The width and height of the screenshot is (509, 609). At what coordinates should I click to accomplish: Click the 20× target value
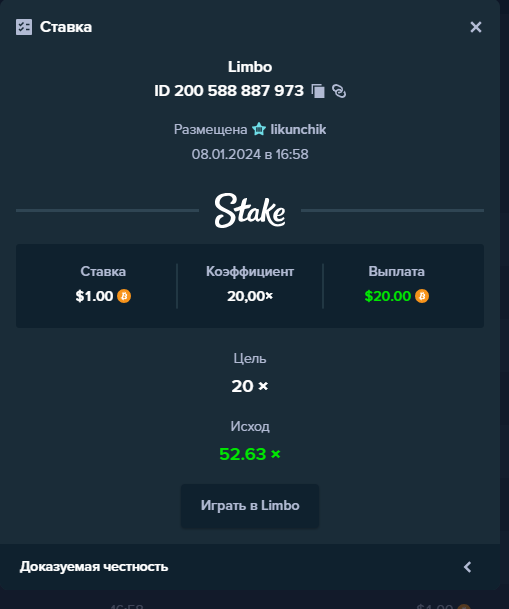click(250, 386)
